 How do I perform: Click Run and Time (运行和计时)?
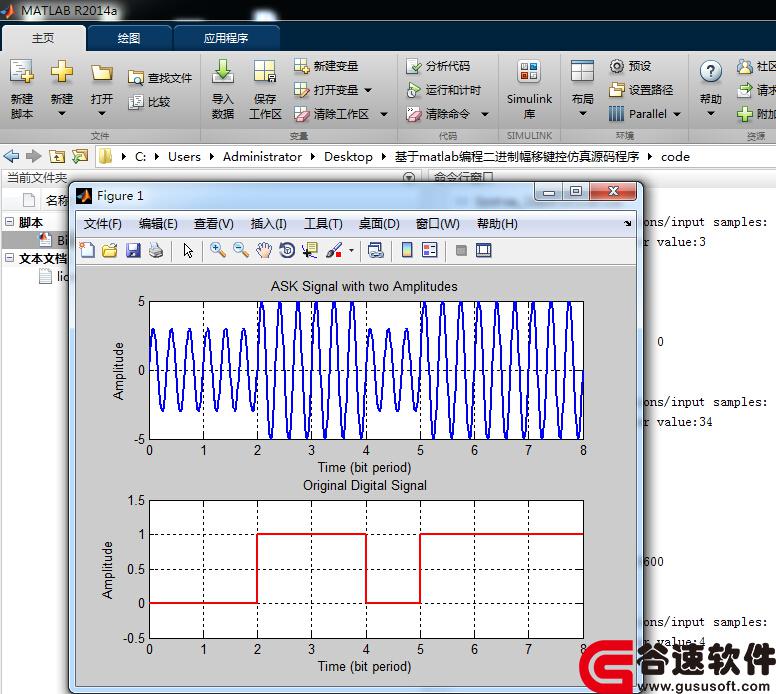443,90
